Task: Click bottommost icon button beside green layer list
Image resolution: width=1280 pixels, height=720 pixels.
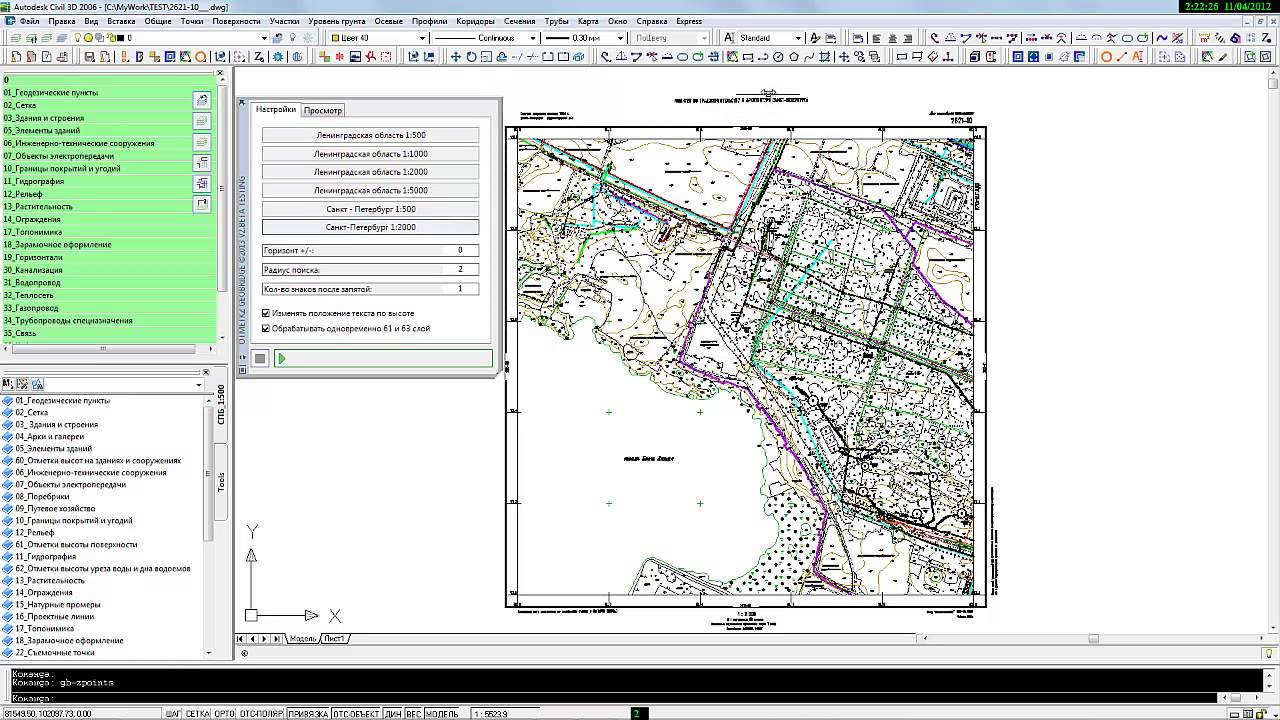Action: (x=201, y=204)
